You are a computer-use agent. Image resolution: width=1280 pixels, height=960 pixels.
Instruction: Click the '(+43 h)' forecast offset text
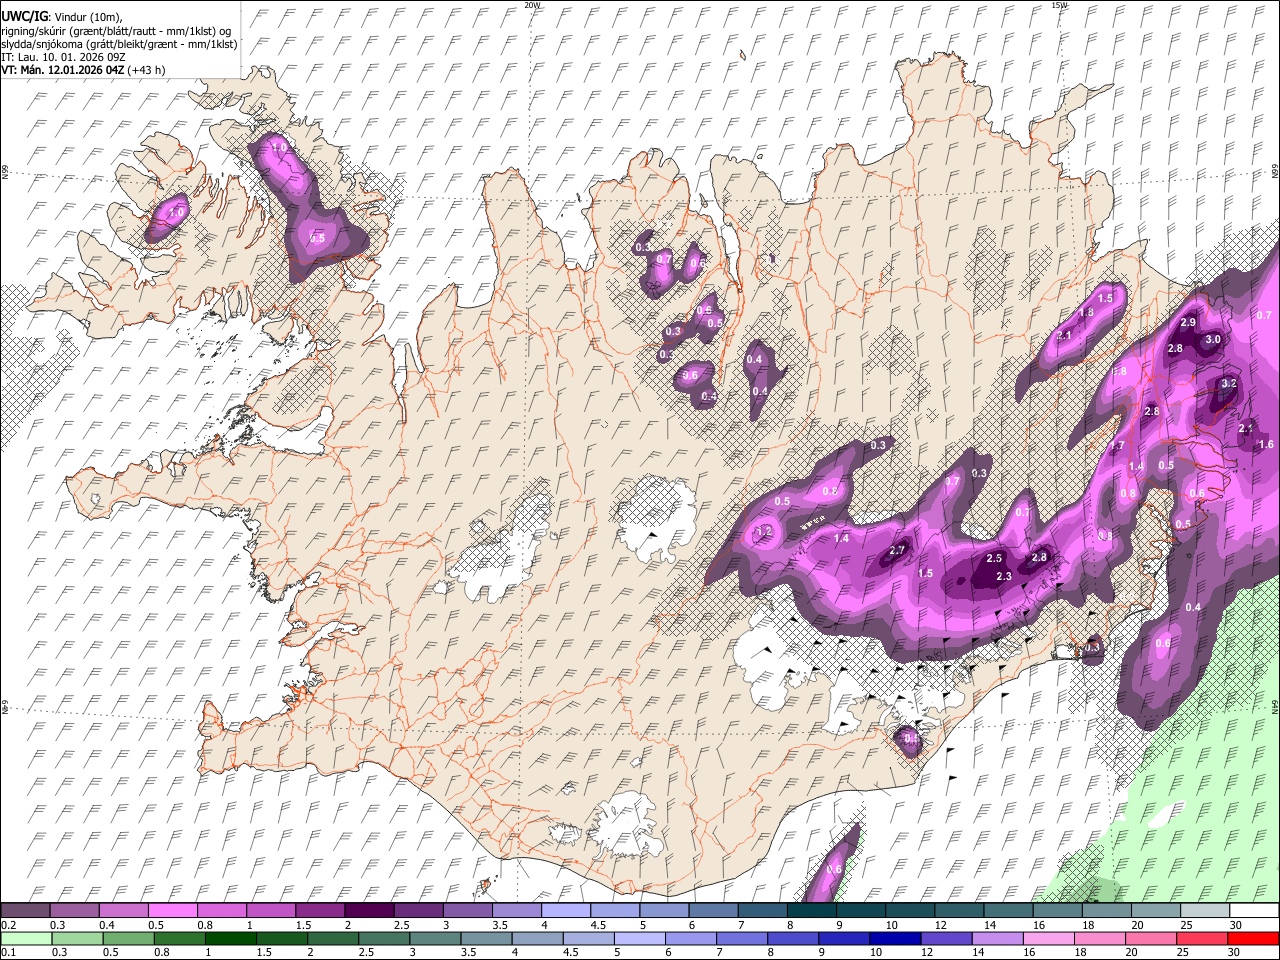pos(147,70)
